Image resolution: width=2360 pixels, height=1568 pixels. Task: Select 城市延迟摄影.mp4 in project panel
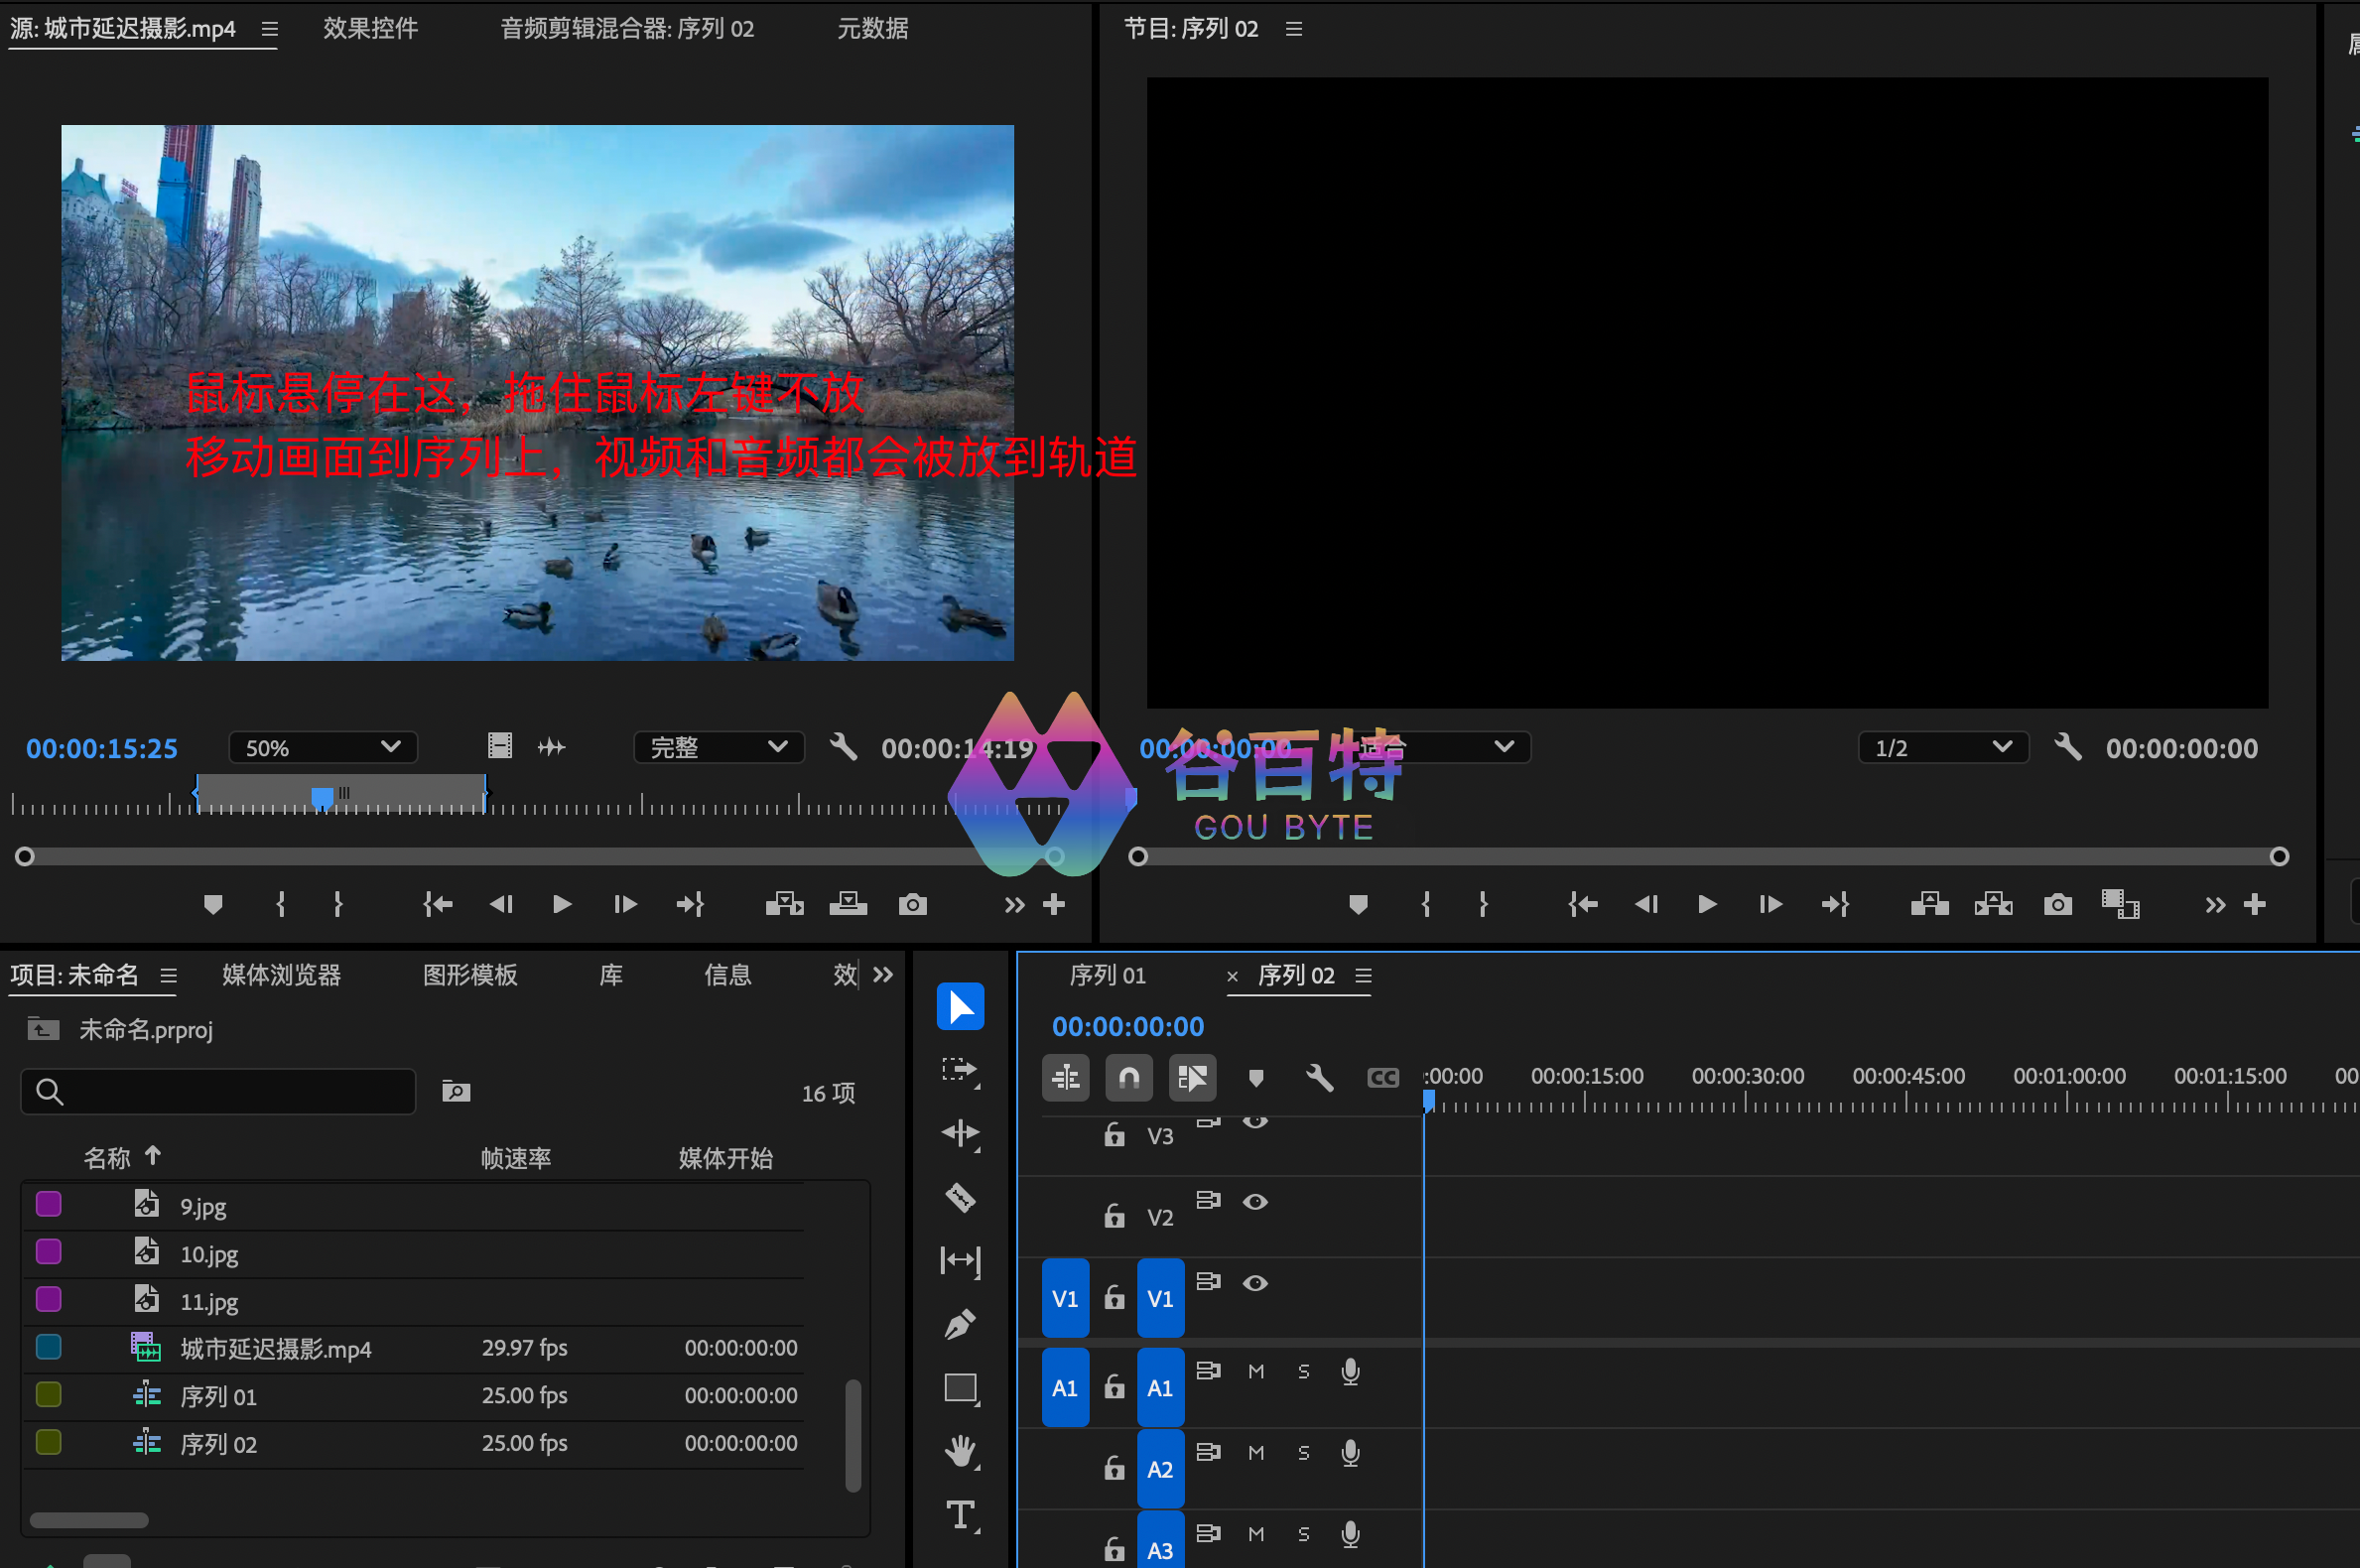[x=275, y=1348]
